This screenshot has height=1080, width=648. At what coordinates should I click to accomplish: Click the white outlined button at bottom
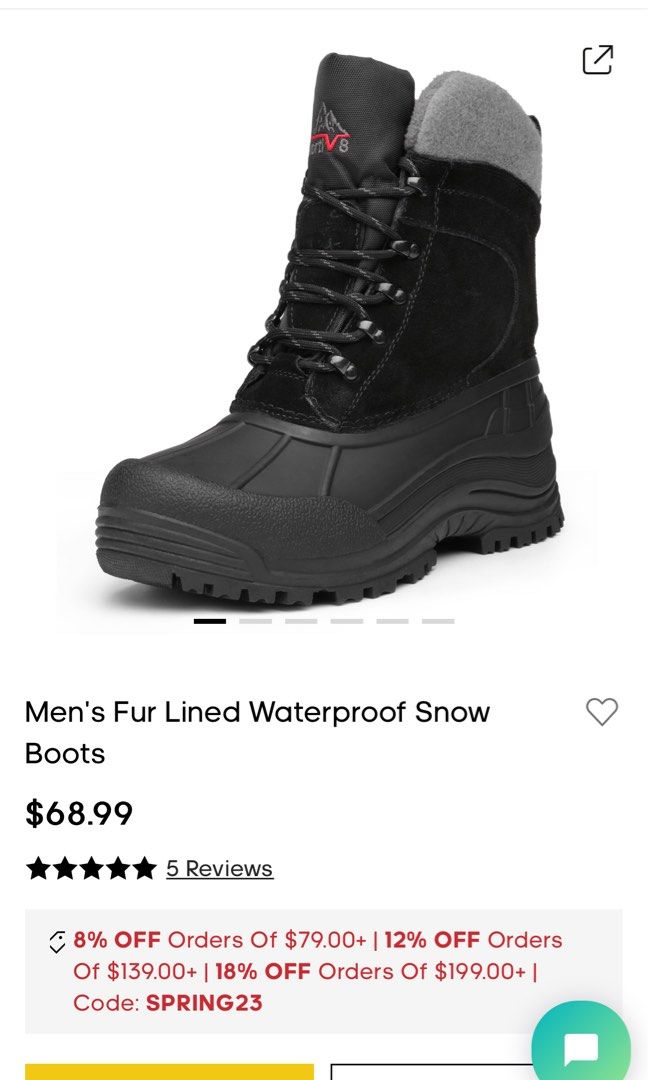[432, 1072]
